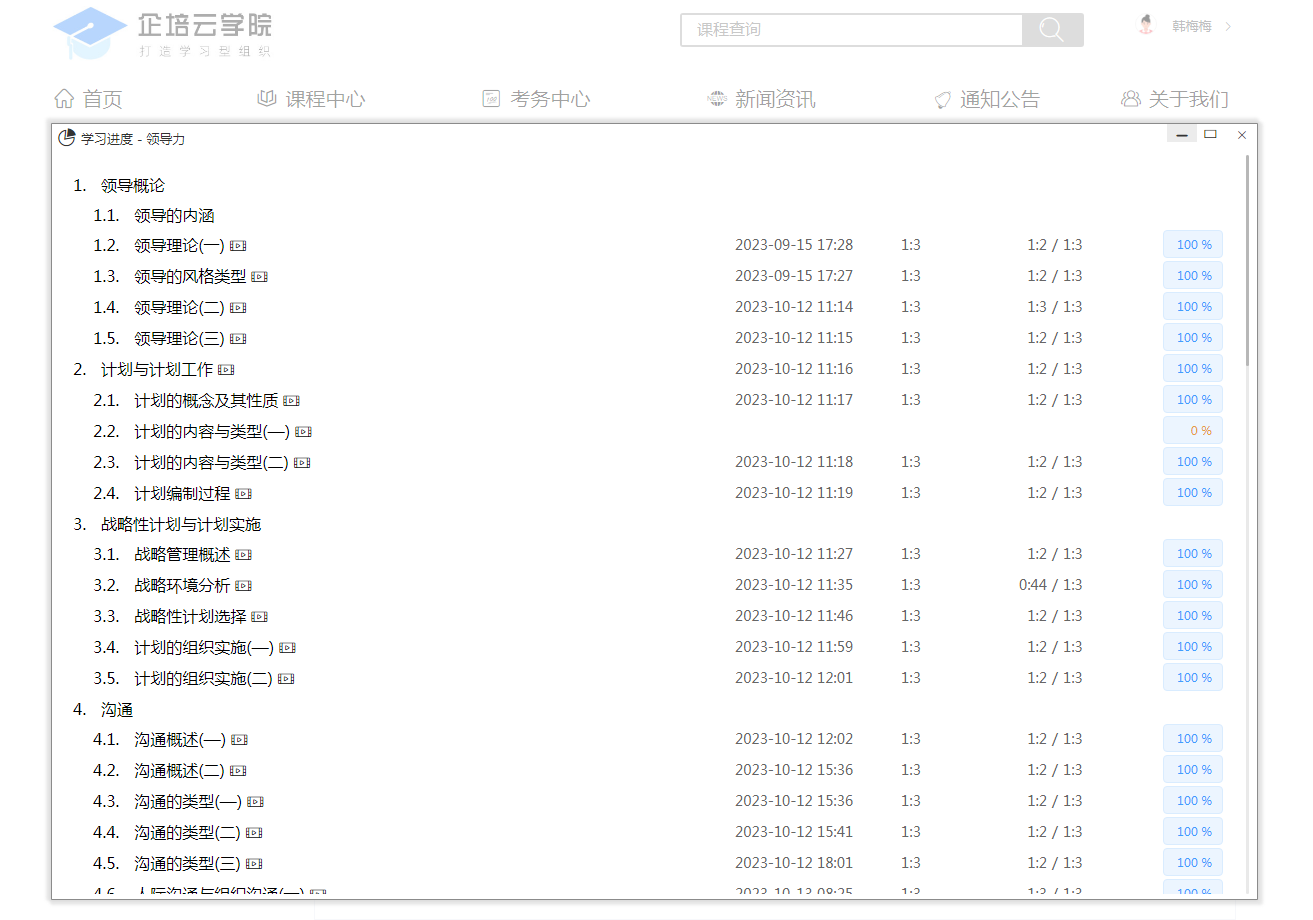1313x920 pixels.
Task: Click the 100 % badge for 沟通的类型(三)
Action: pyautogui.click(x=1193, y=863)
